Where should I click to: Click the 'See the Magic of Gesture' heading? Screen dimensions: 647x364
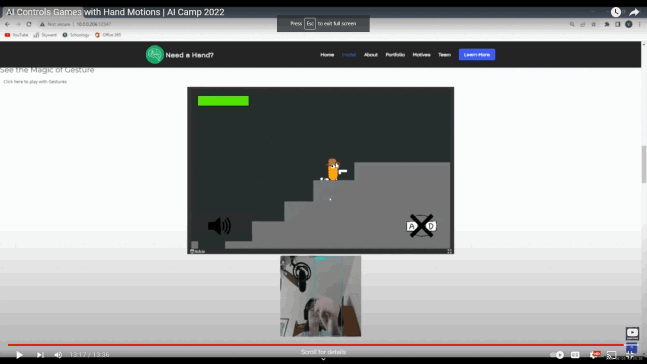coord(47,70)
